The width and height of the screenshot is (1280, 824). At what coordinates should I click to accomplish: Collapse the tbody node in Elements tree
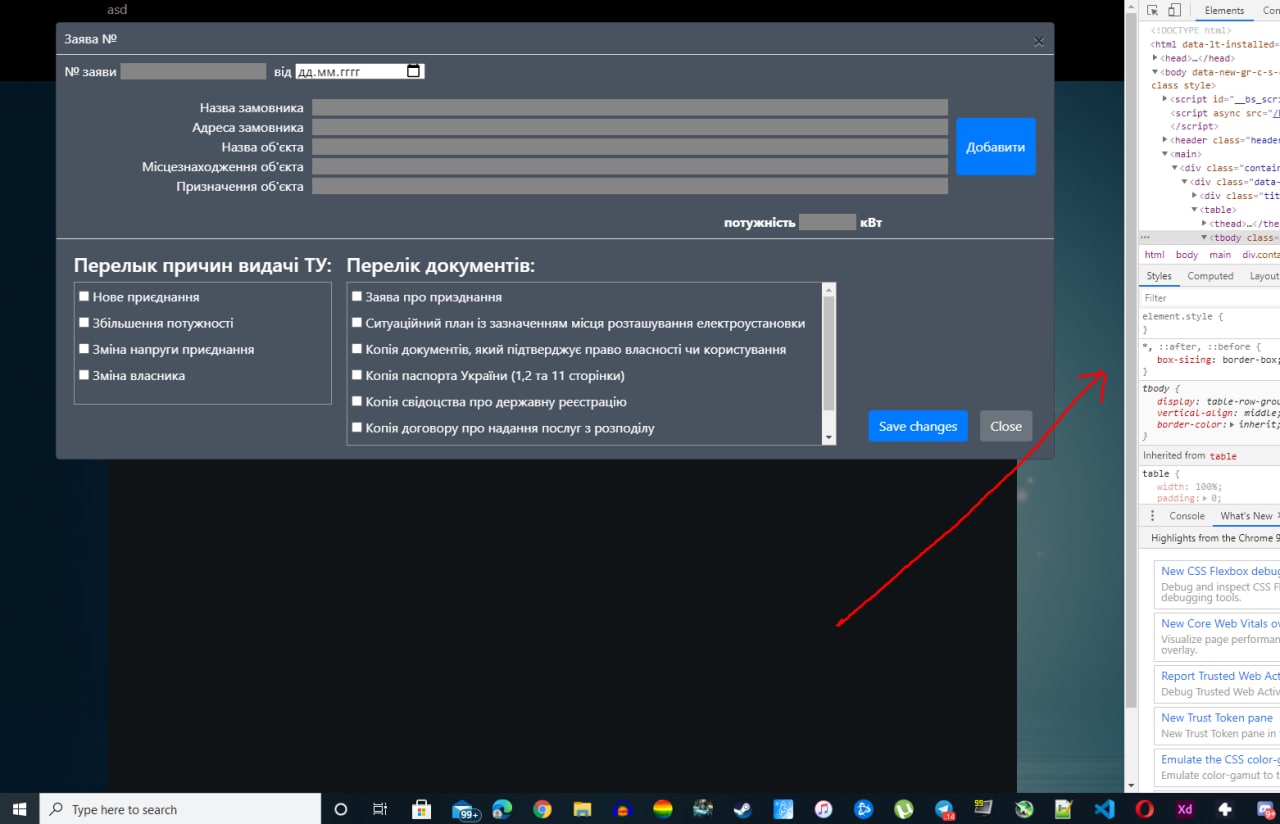1205,238
